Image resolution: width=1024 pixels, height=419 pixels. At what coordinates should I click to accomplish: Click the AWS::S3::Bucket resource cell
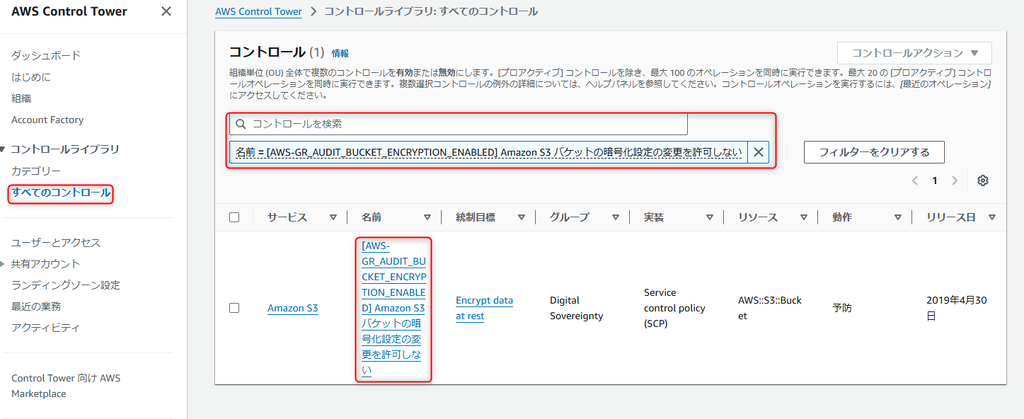point(769,308)
